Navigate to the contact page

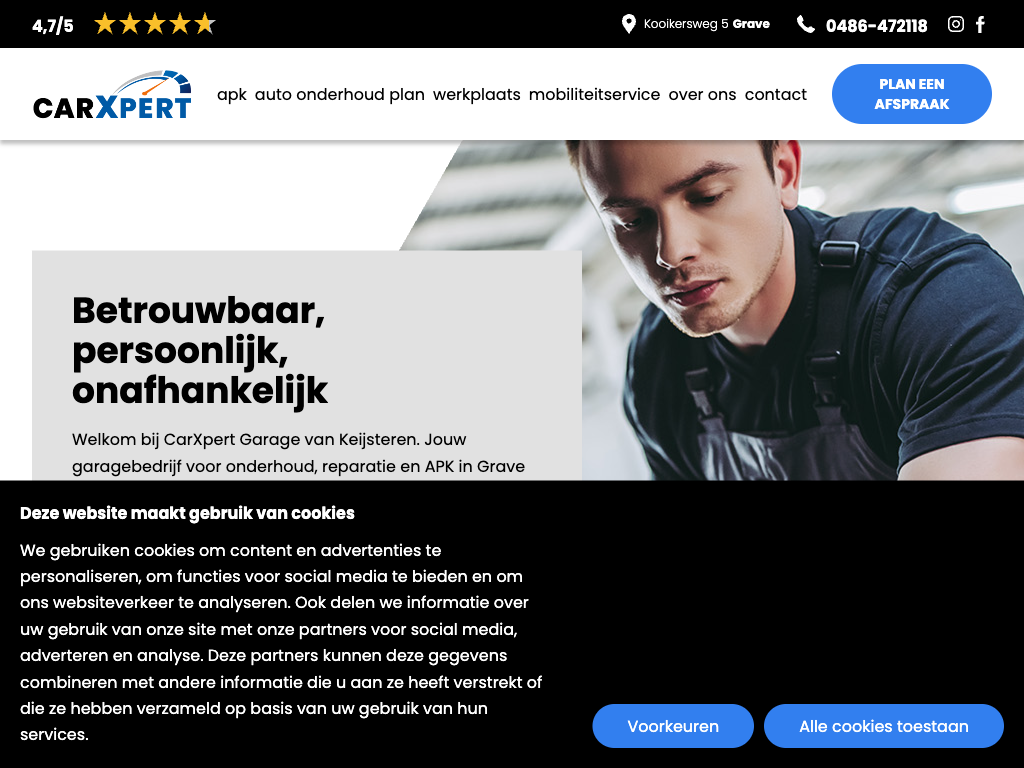776,95
